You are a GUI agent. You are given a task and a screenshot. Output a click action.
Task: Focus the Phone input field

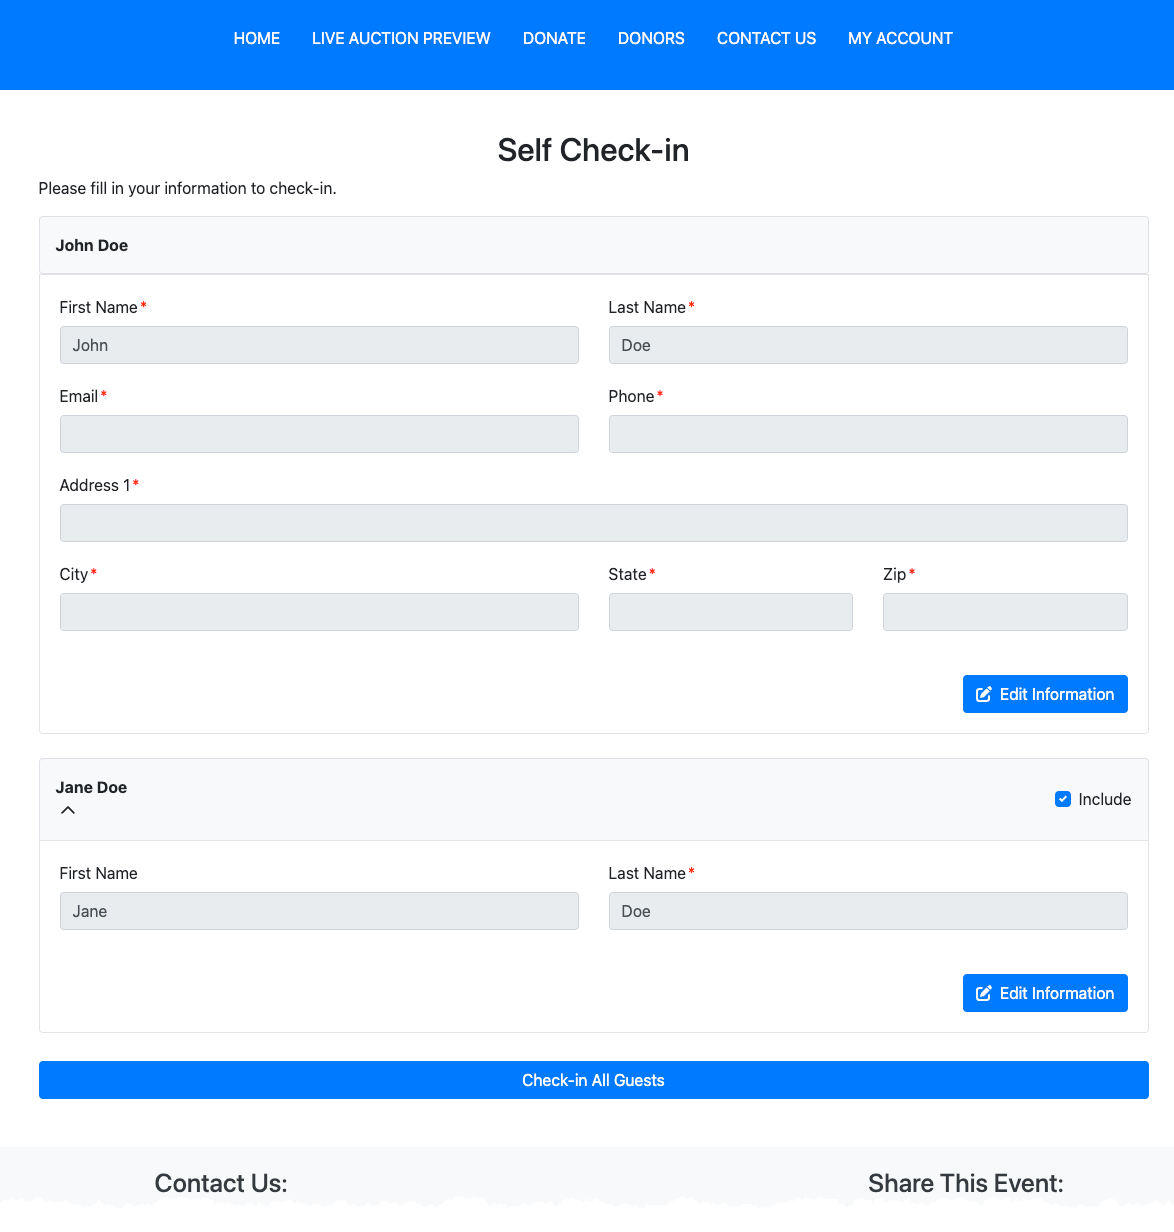pos(867,434)
